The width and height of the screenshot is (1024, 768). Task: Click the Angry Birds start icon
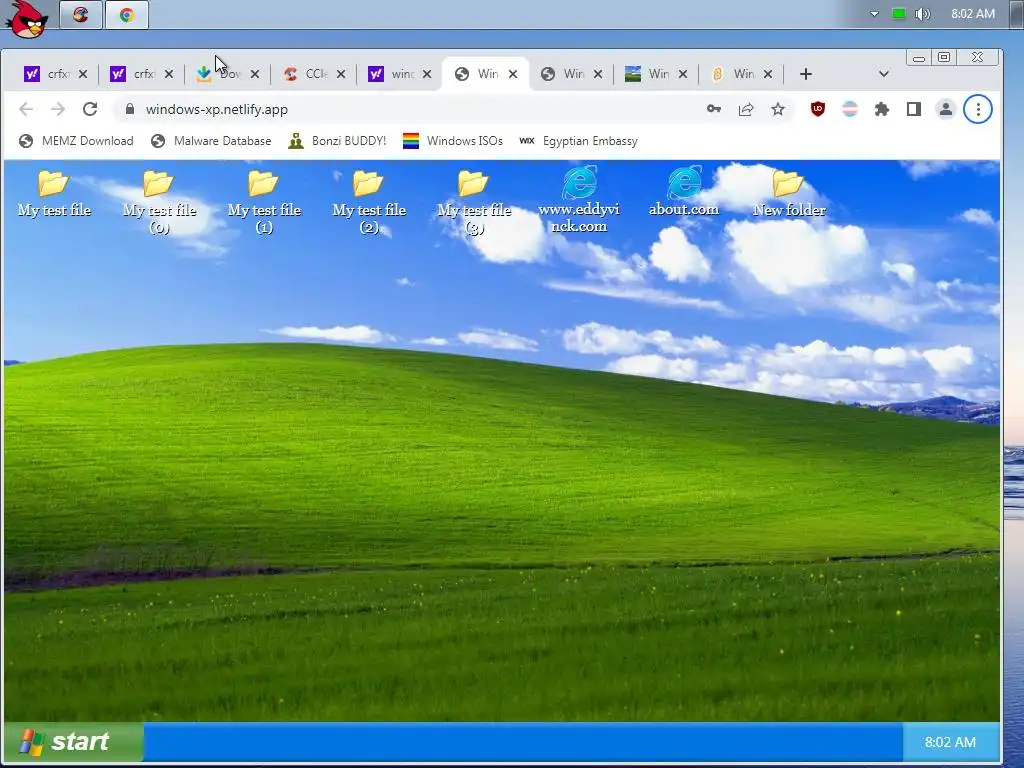pyautogui.click(x=27, y=18)
